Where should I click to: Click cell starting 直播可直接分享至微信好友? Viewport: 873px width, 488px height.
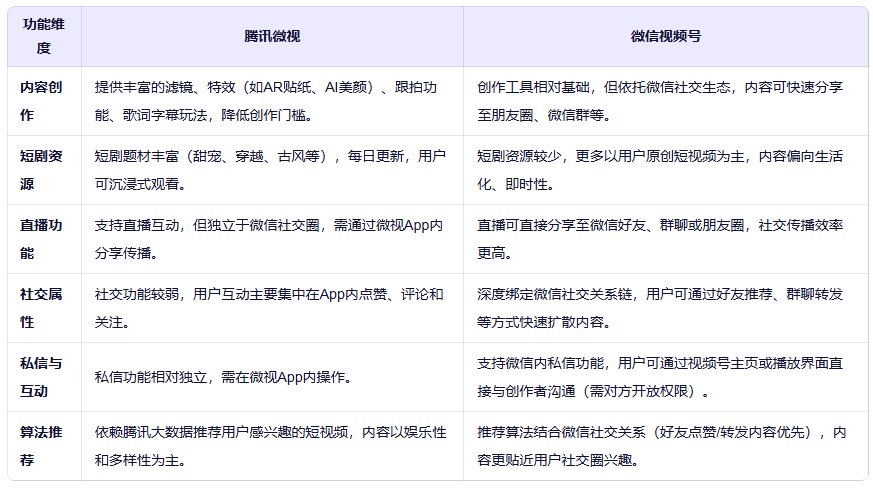(665, 239)
